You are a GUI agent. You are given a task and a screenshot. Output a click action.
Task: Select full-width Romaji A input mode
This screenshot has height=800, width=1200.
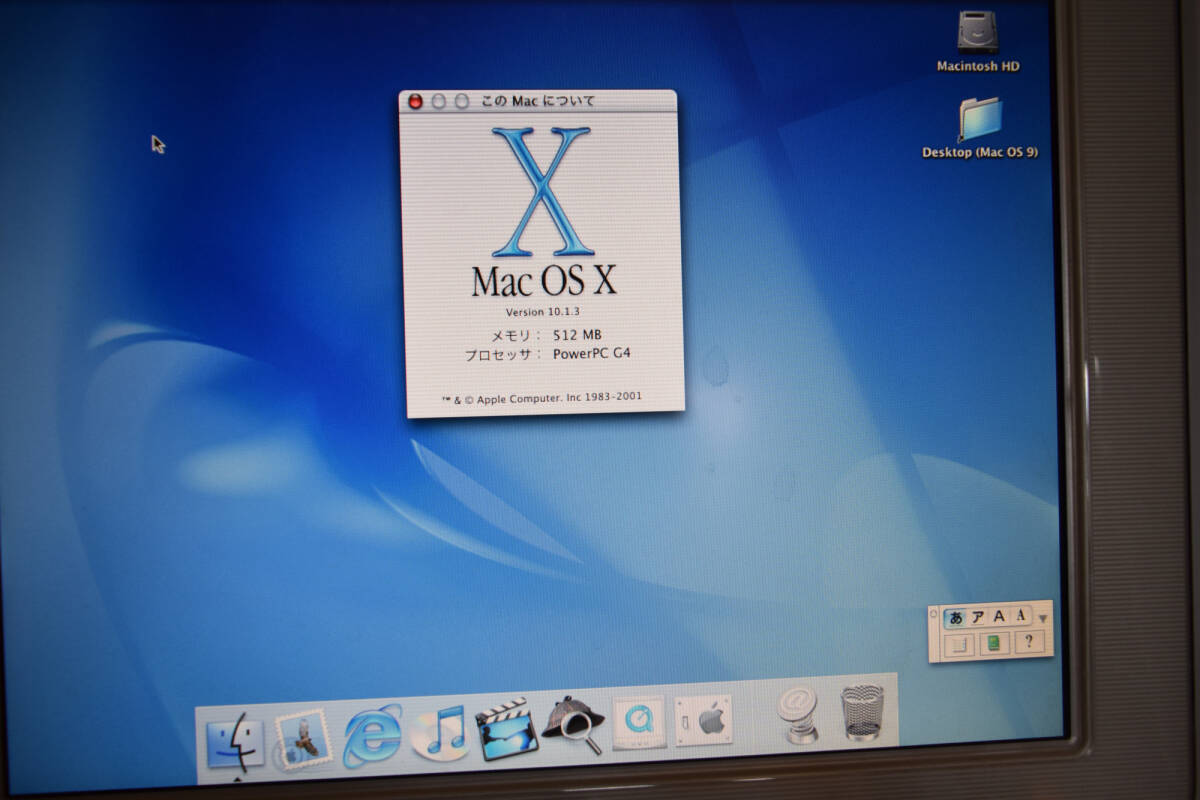[x=998, y=616]
